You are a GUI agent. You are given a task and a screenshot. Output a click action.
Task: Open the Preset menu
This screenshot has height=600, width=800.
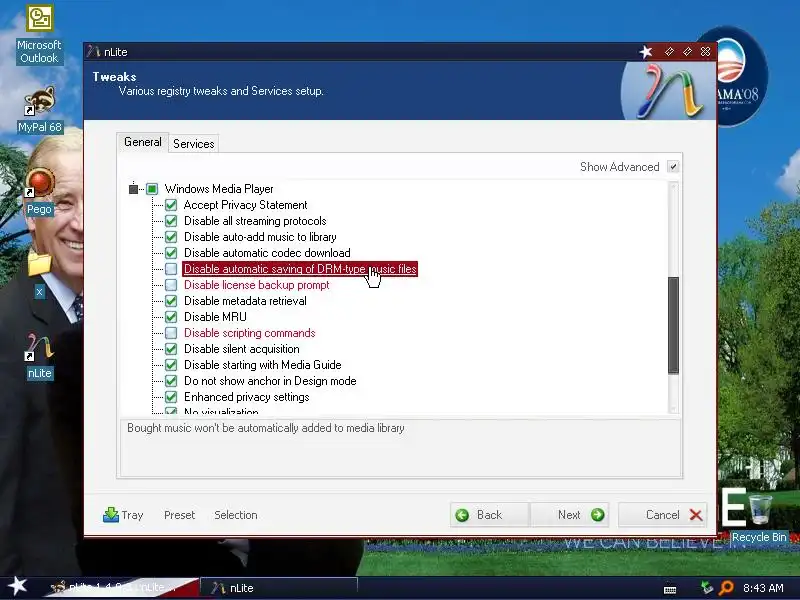pos(180,515)
